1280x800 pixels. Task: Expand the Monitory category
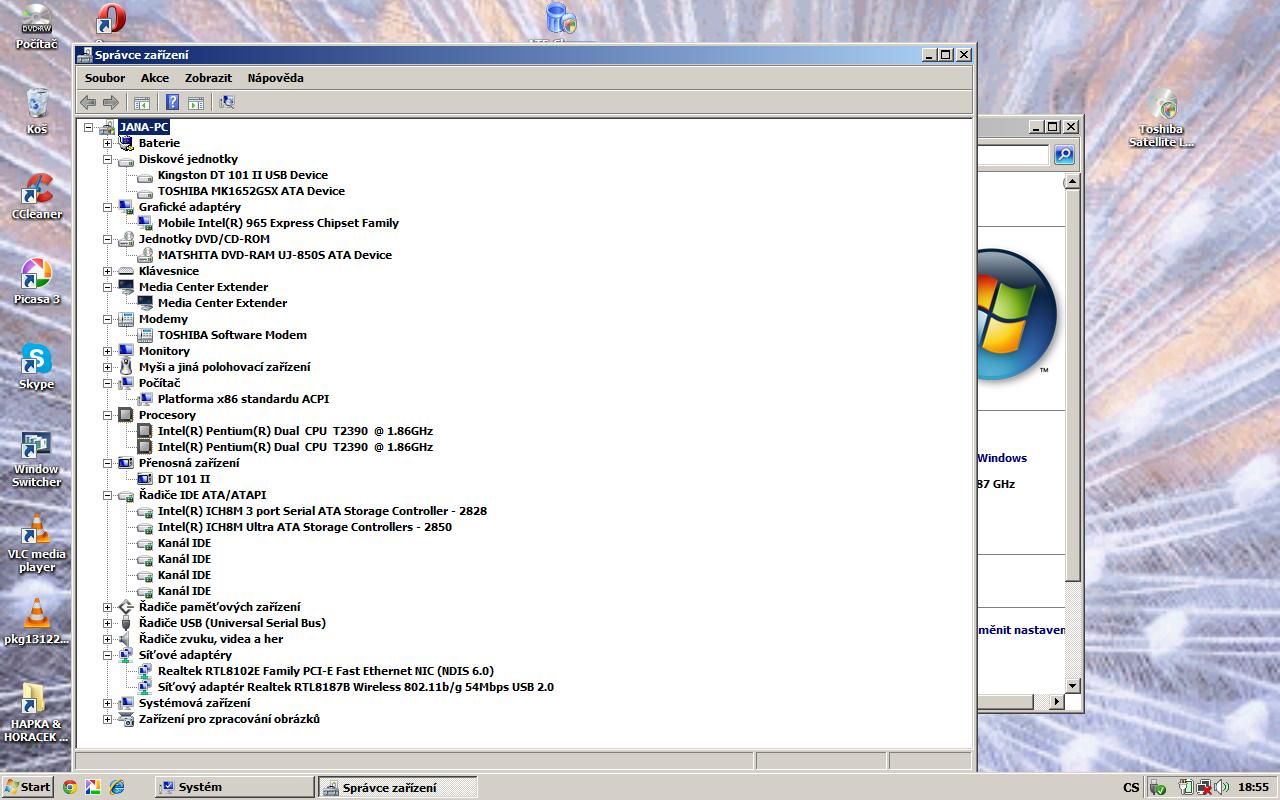click(107, 351)
